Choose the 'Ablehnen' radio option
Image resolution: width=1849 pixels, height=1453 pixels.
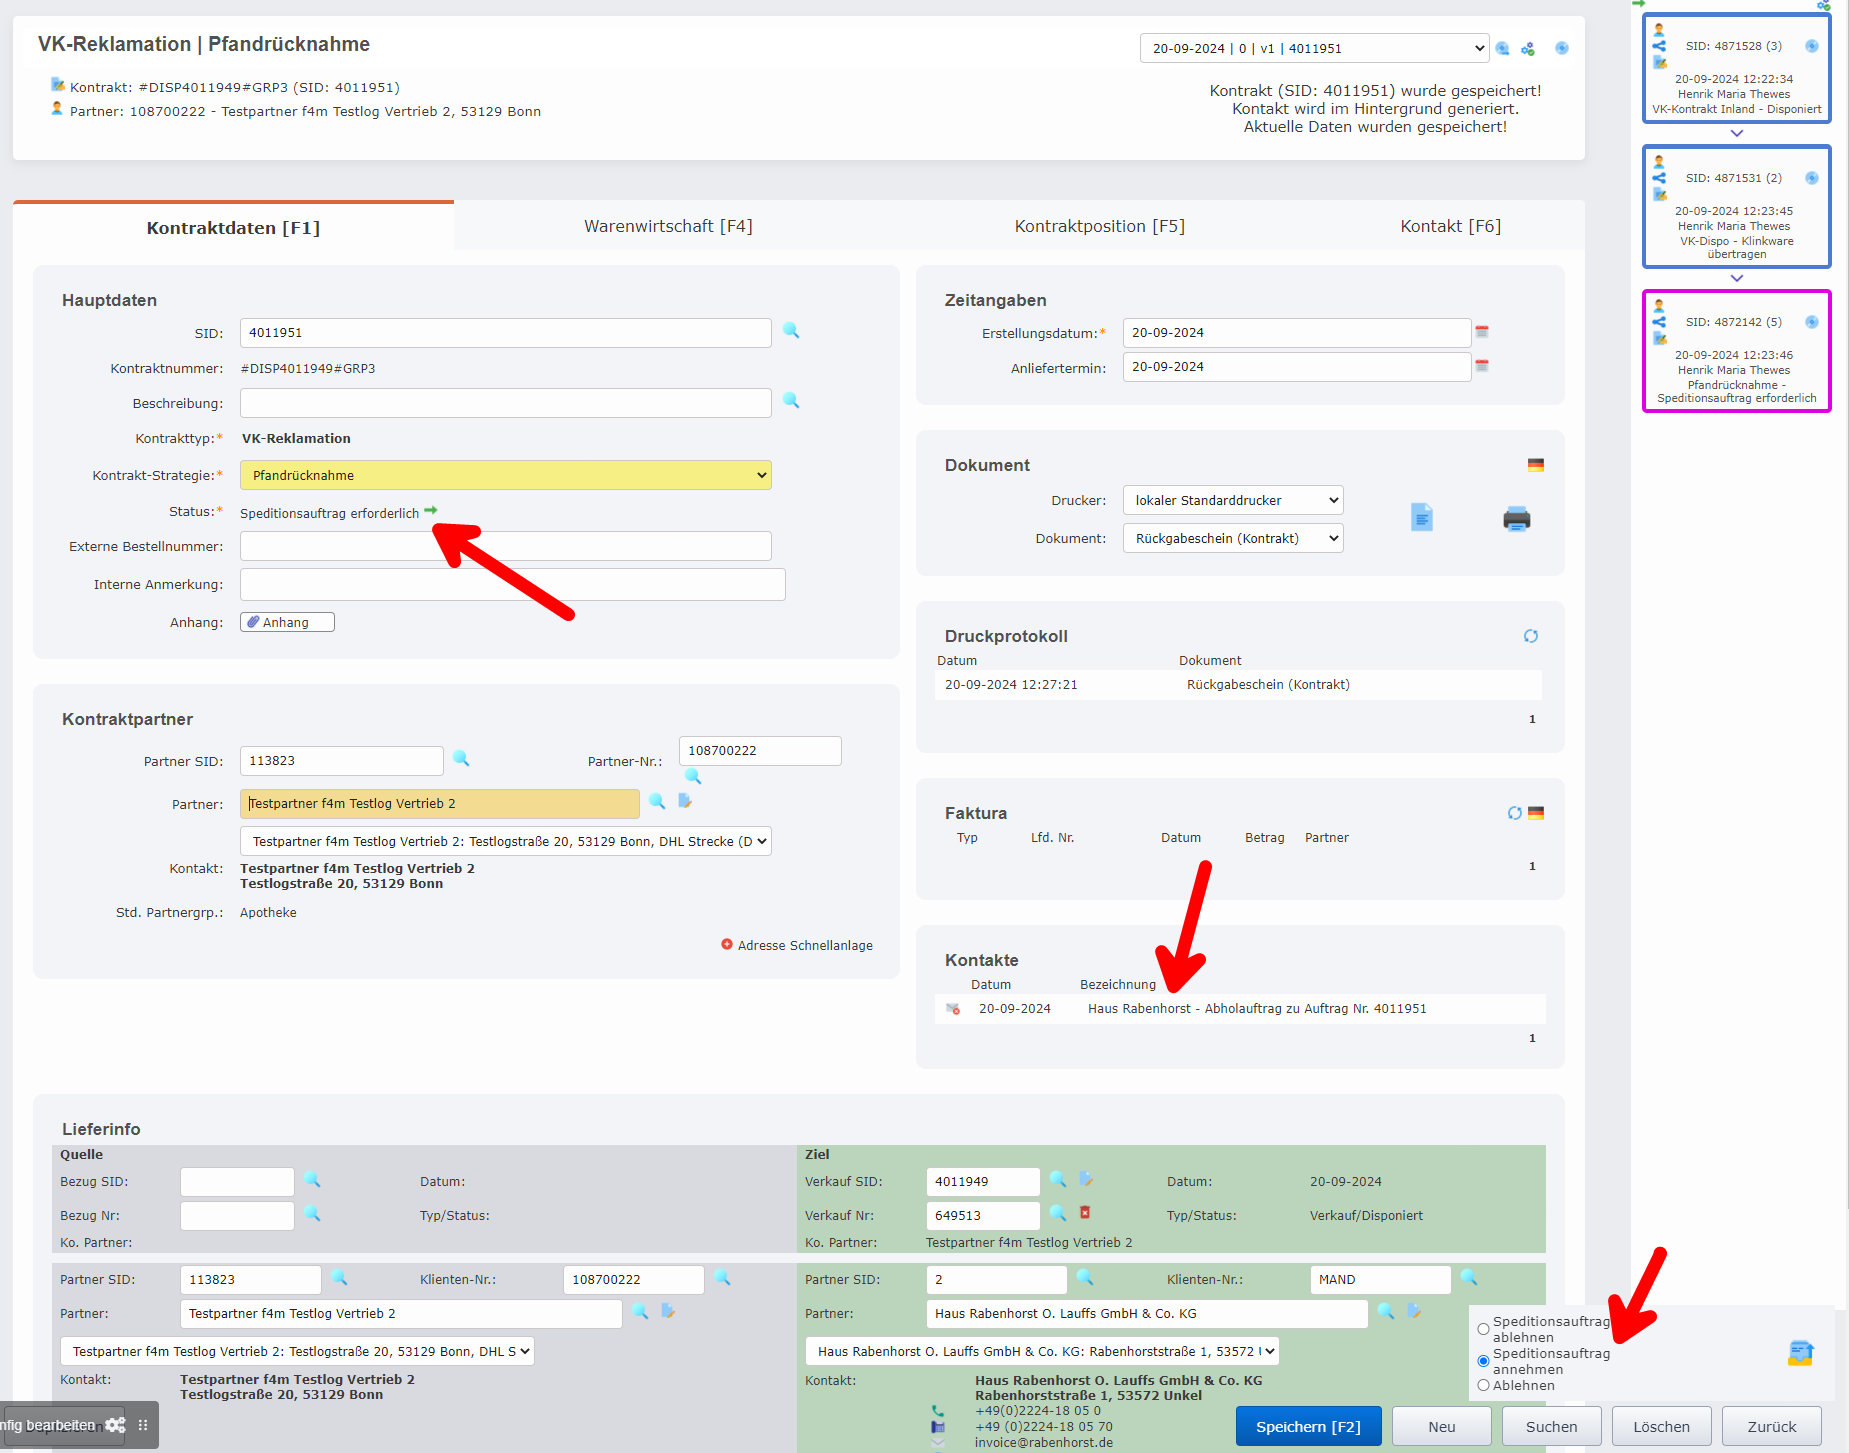point(1483,1385)
